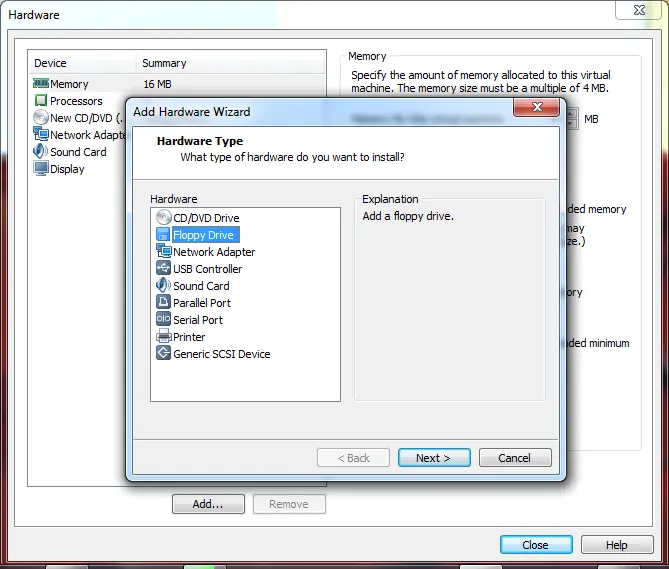Click the Sound Card speaker icon in wizard
Viewport: 669px width, 569px height.
coord(163,285)
